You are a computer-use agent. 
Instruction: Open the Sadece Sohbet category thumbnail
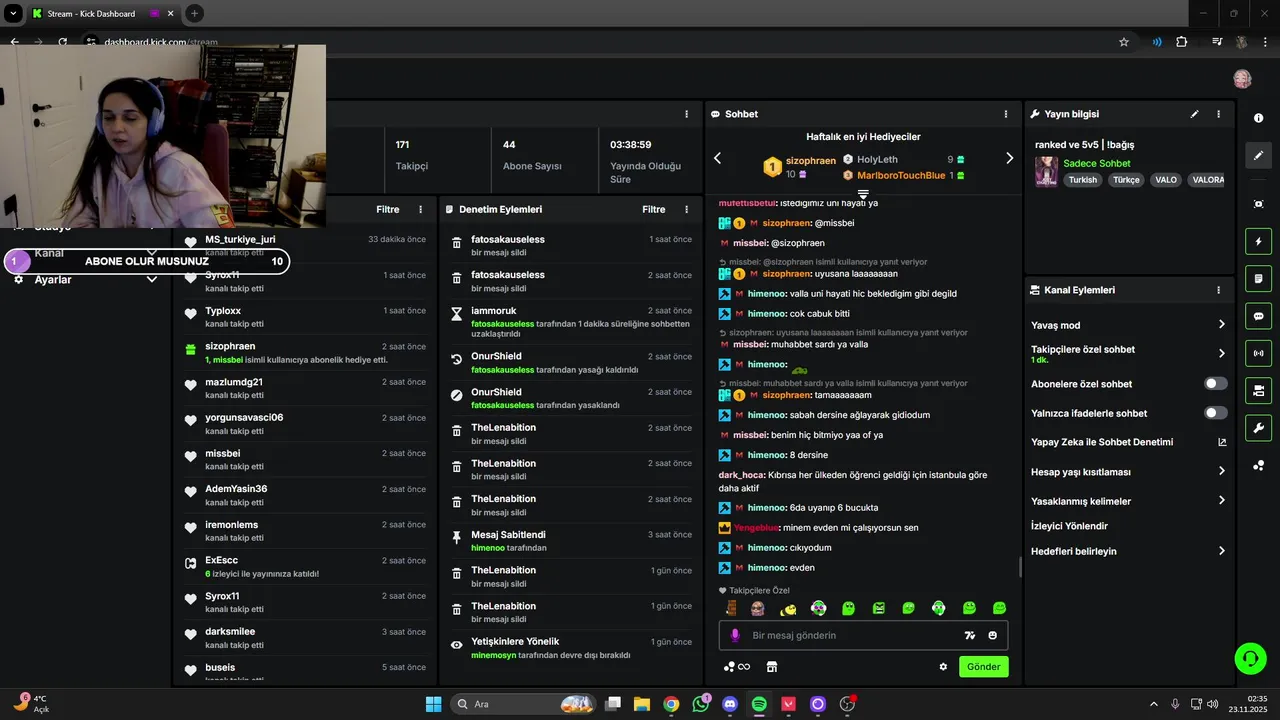1046,171
